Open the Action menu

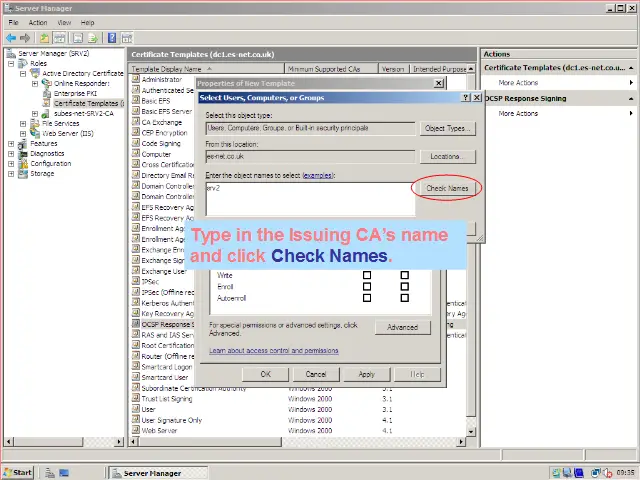(x=38, y=22)
